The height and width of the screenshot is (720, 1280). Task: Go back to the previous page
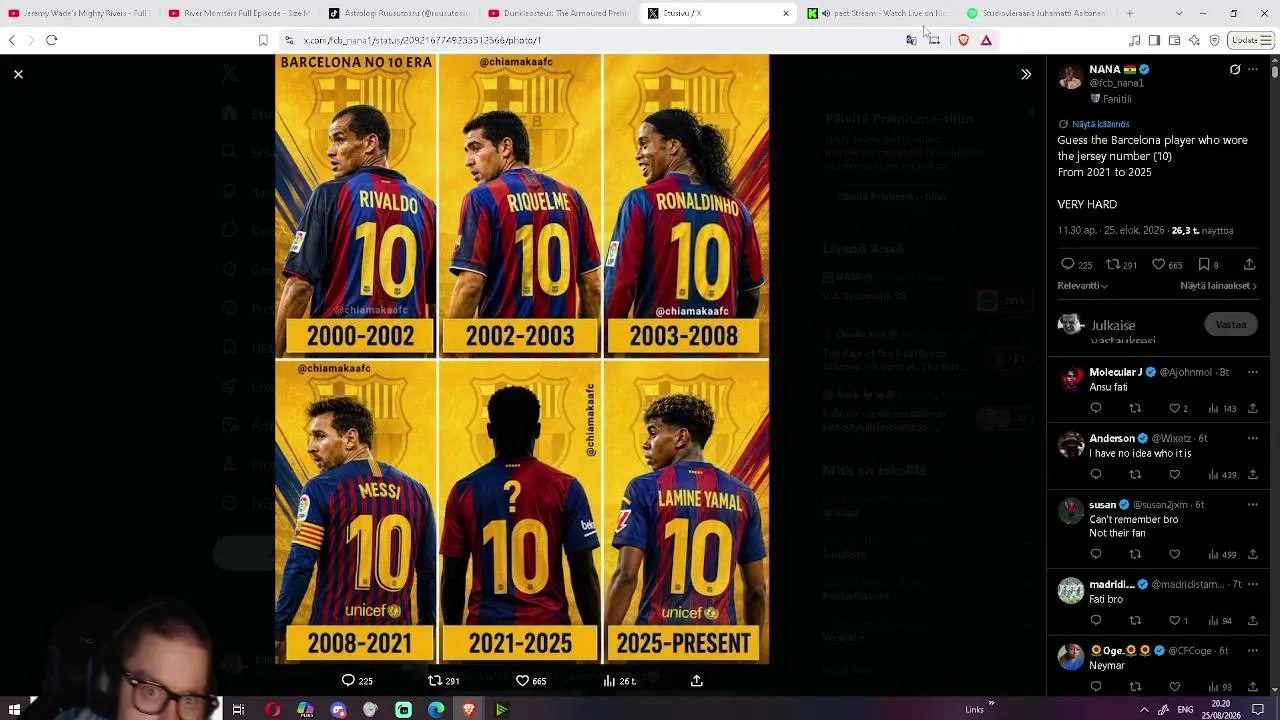coord(12,40)
